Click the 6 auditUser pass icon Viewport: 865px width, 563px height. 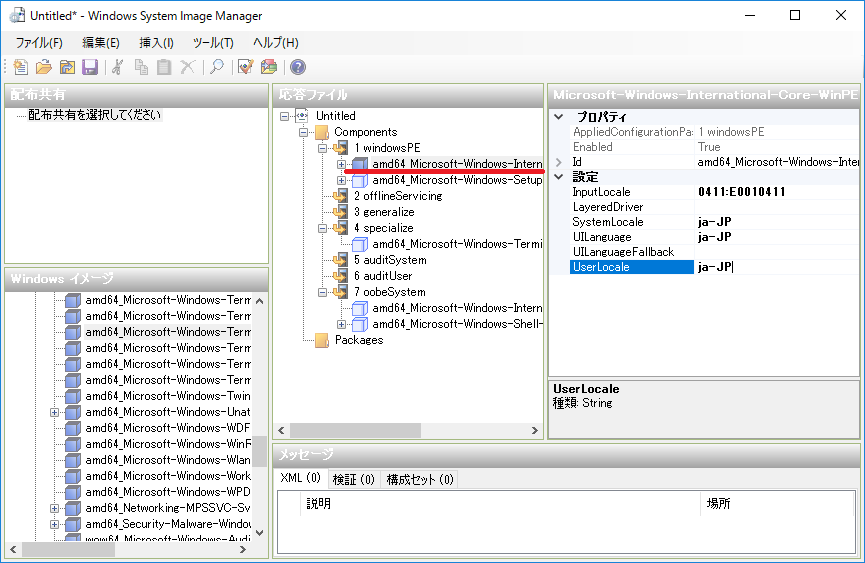[341, 276]
